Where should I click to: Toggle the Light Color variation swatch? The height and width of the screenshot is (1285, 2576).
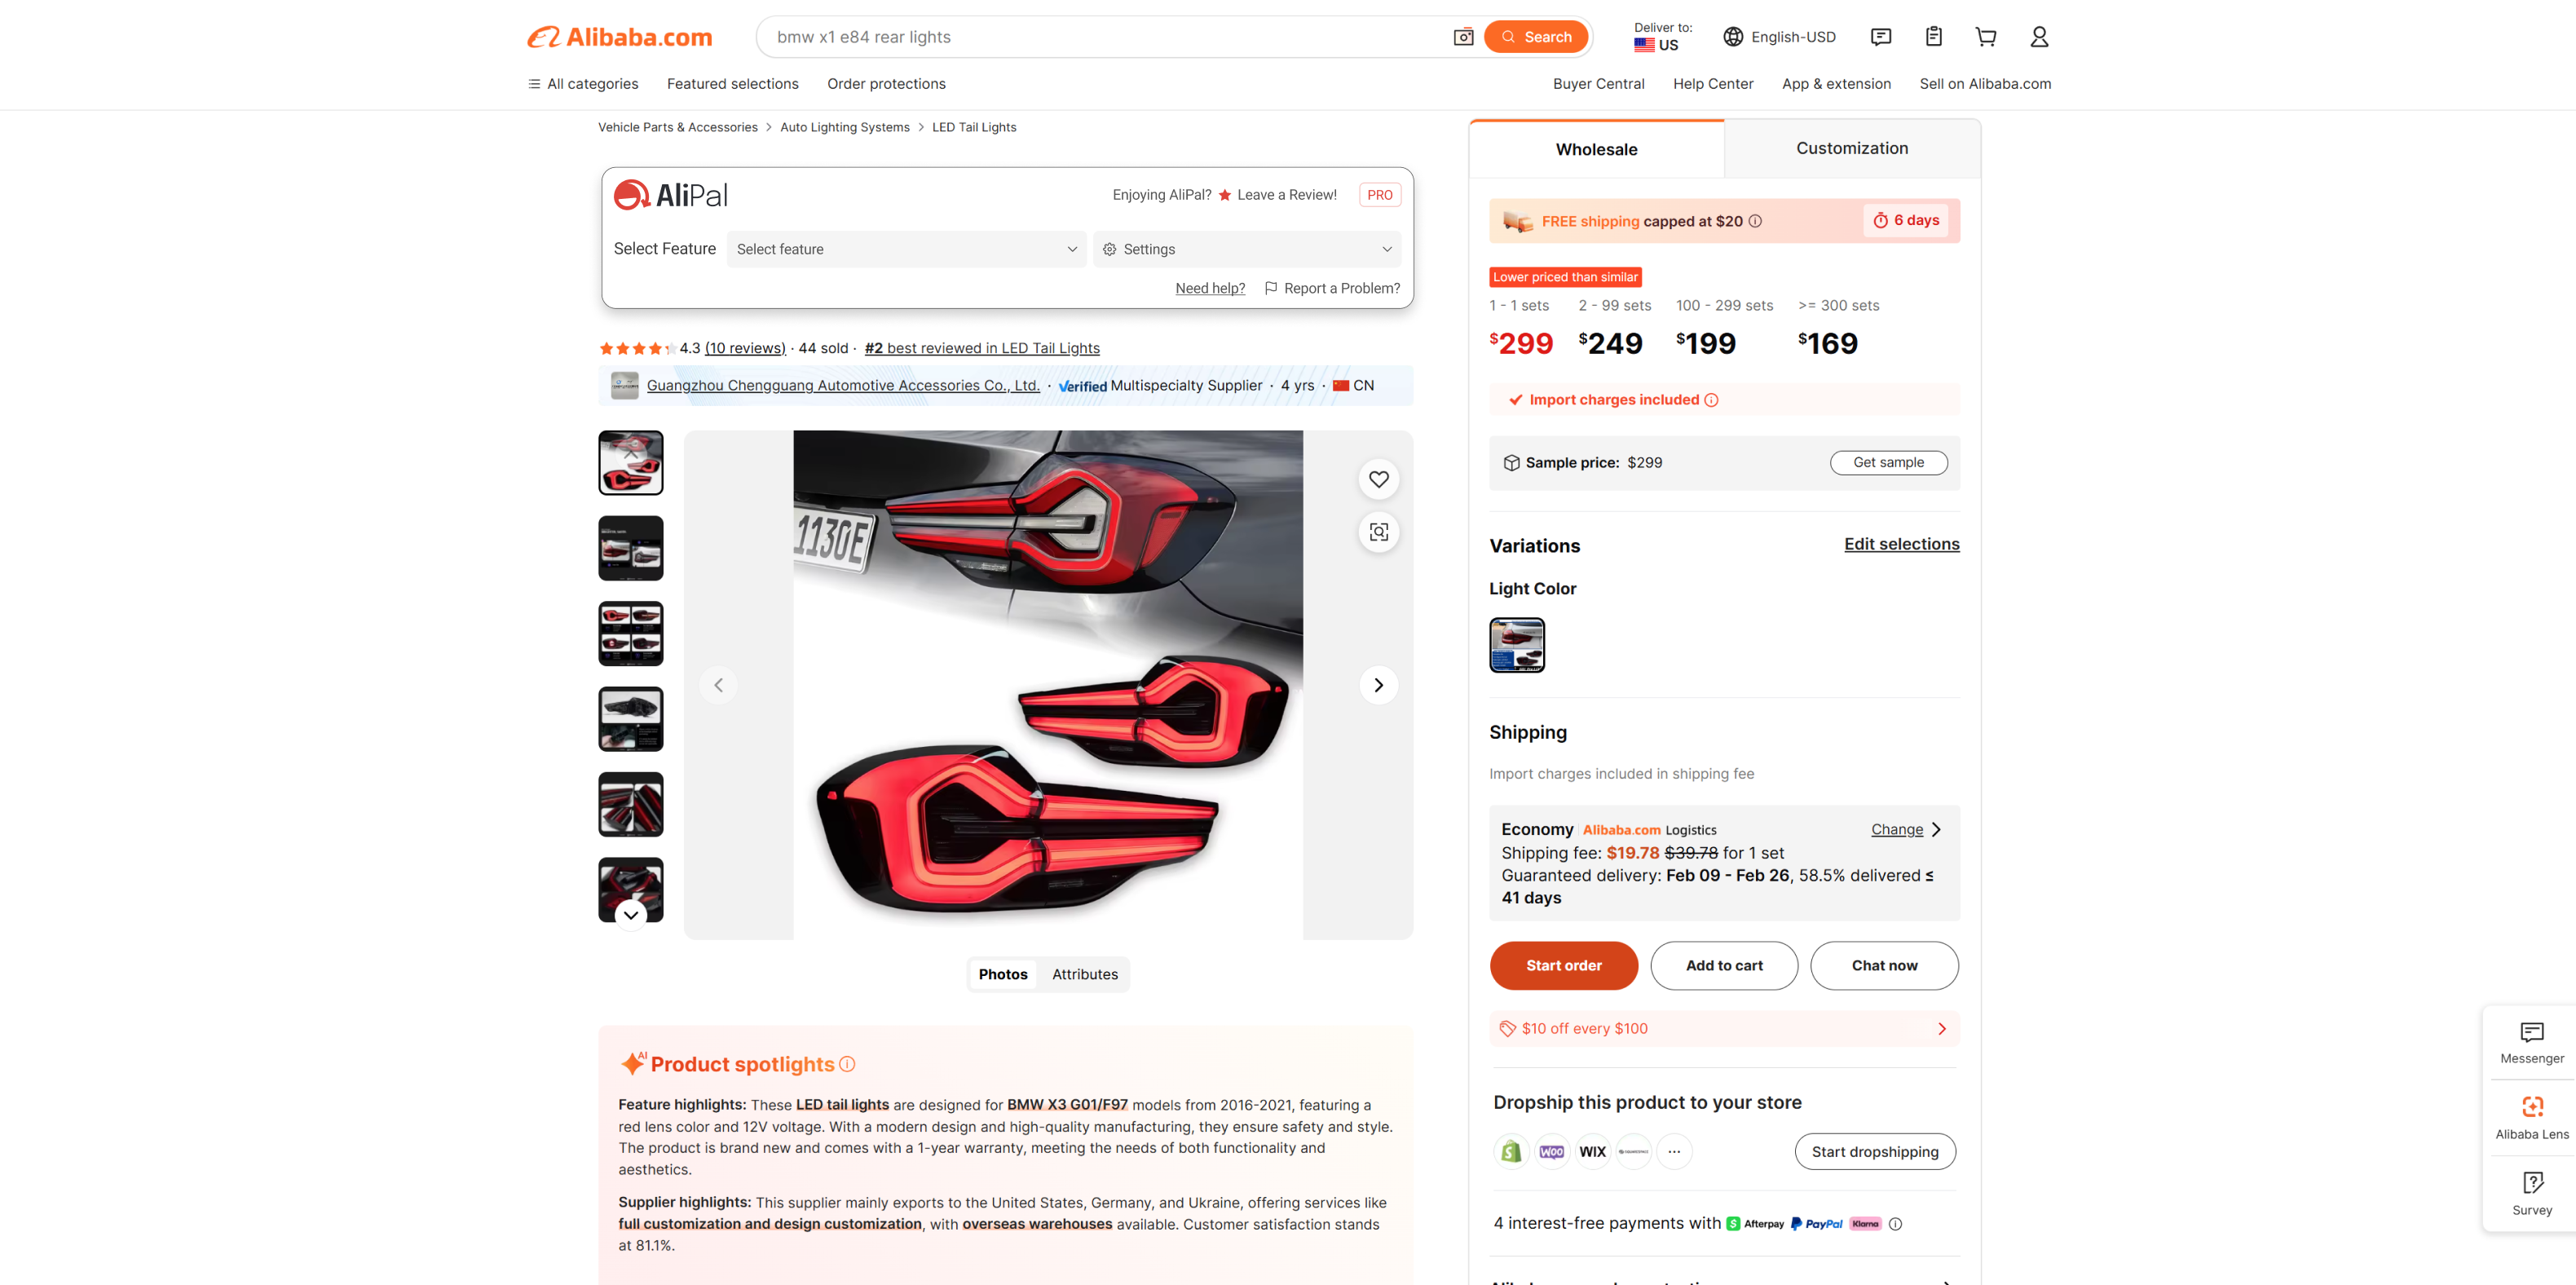1516,645
